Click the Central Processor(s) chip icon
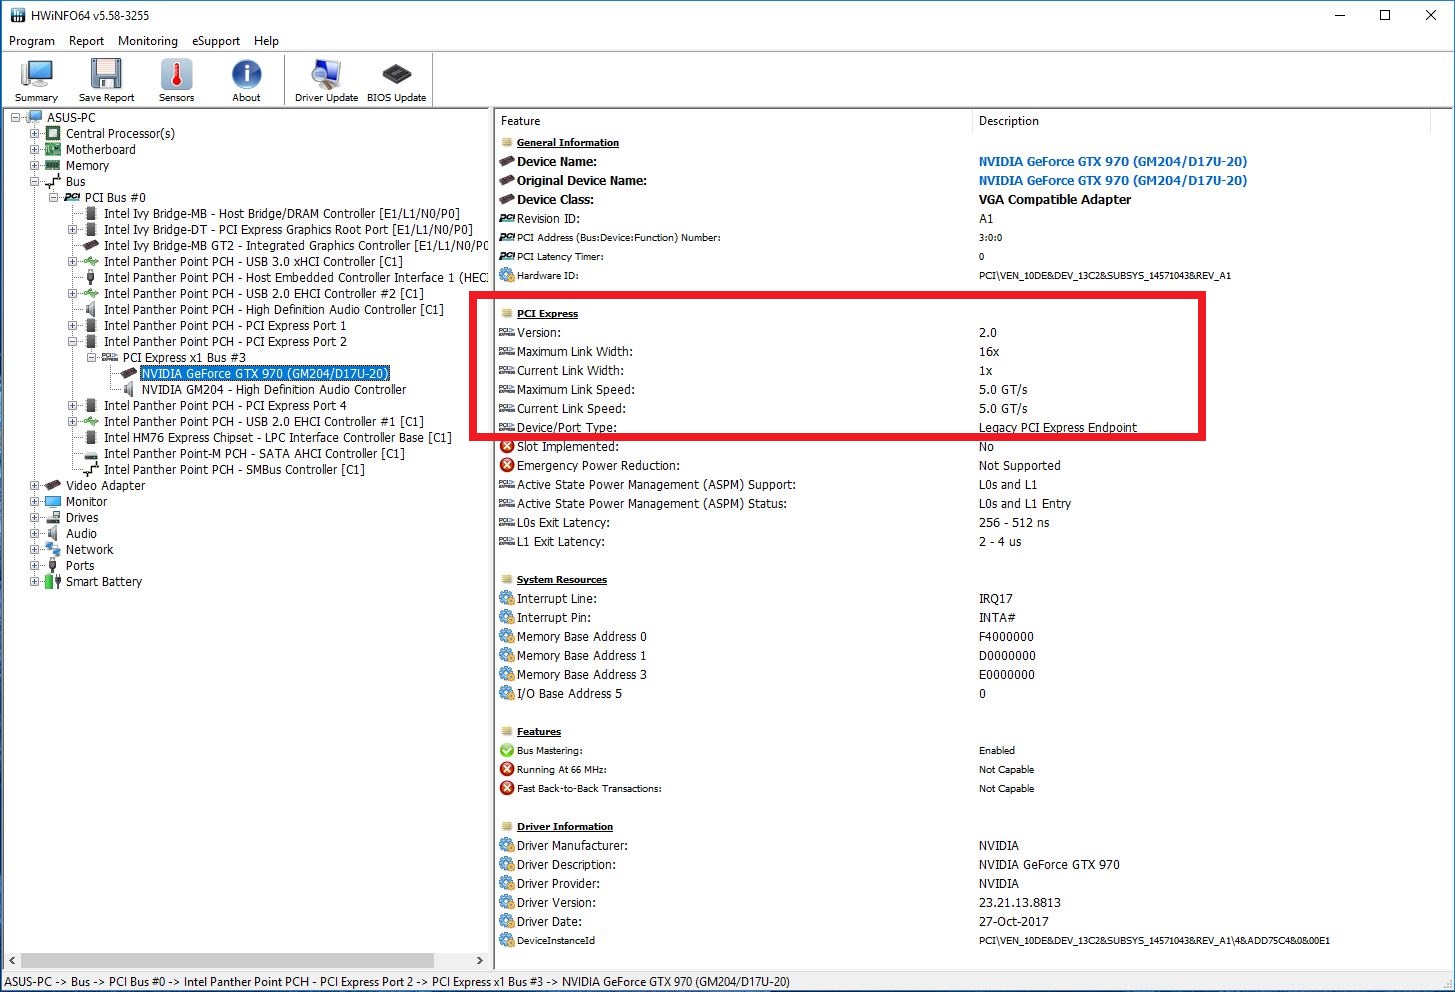The width and height of the screenshot is (1455, 992). [53, 133]
